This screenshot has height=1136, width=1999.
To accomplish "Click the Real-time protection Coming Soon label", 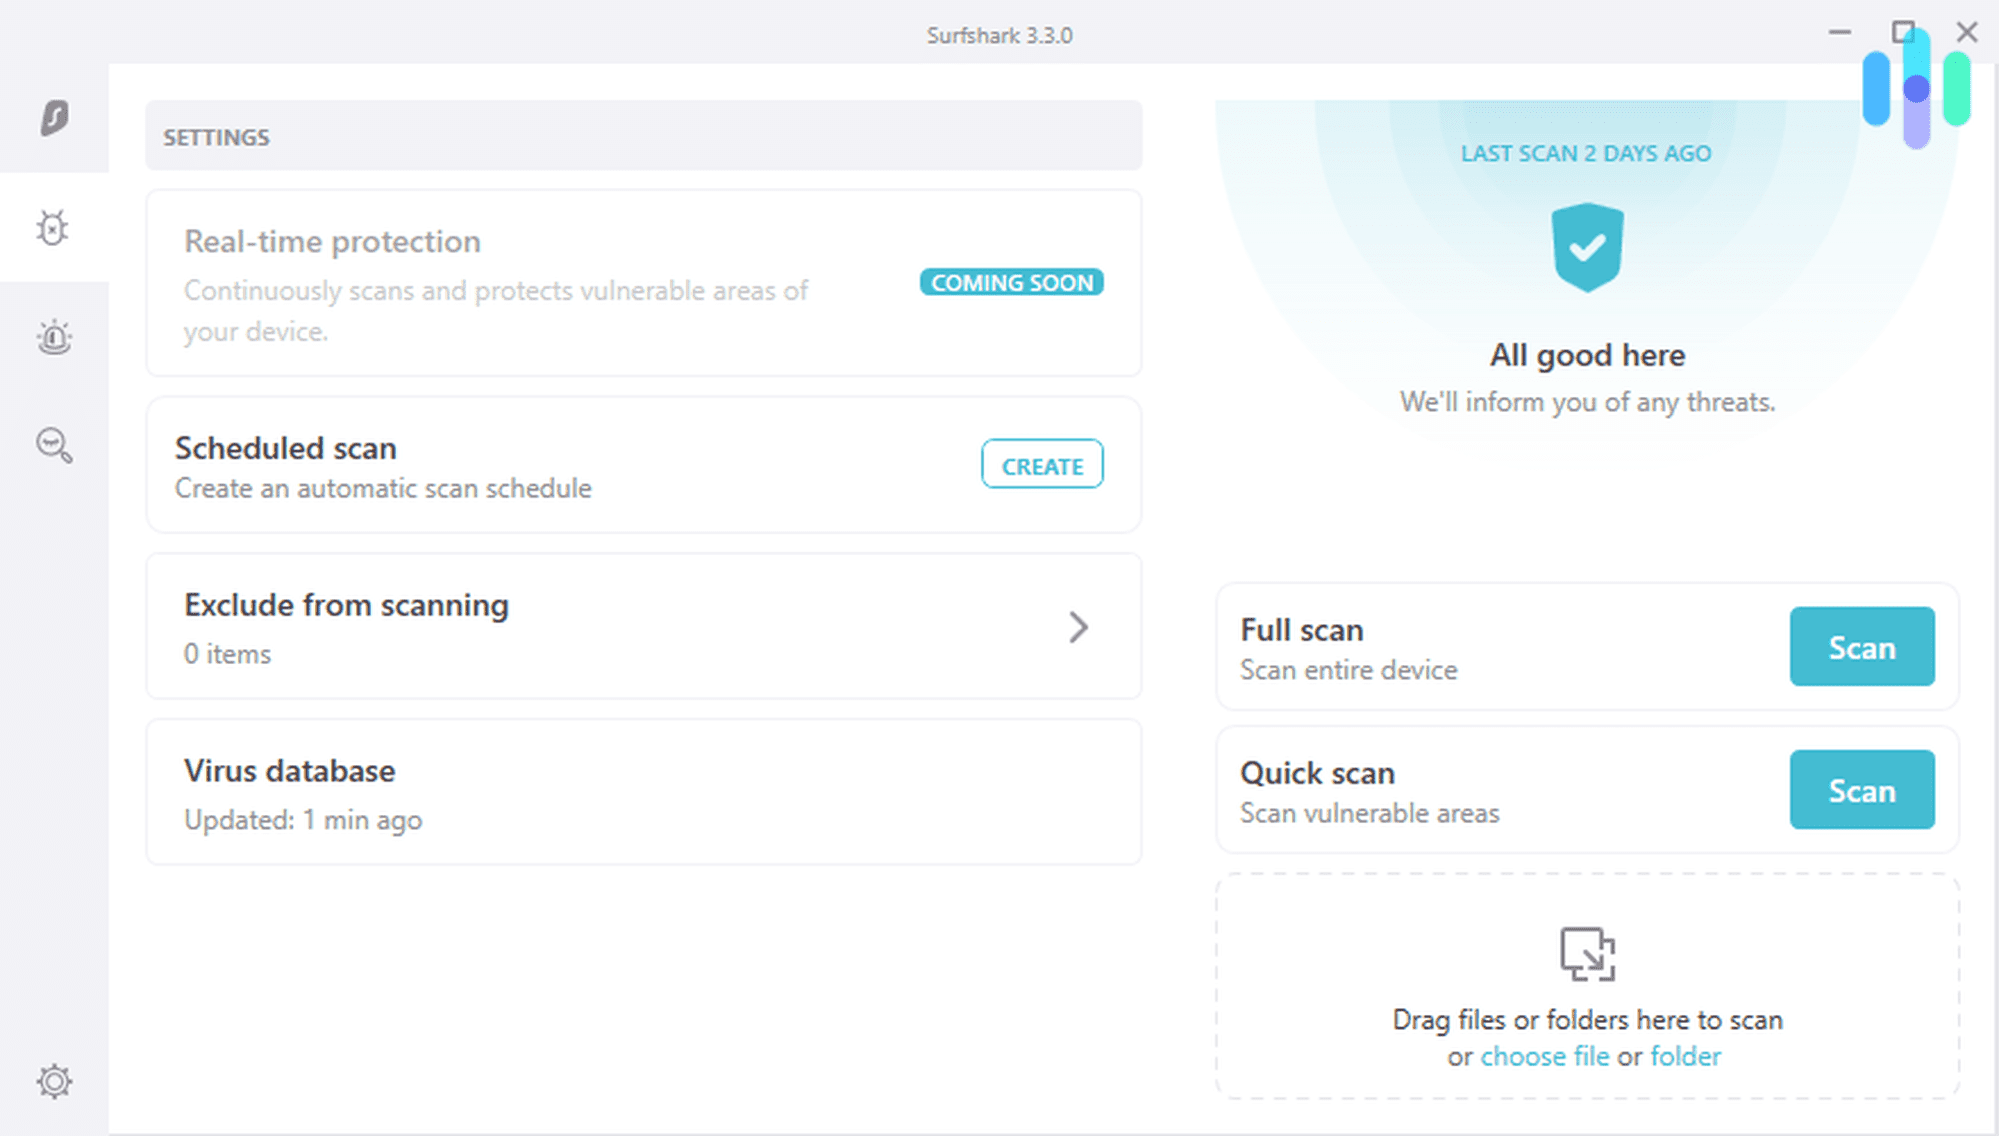I will tap(1012, 282).
